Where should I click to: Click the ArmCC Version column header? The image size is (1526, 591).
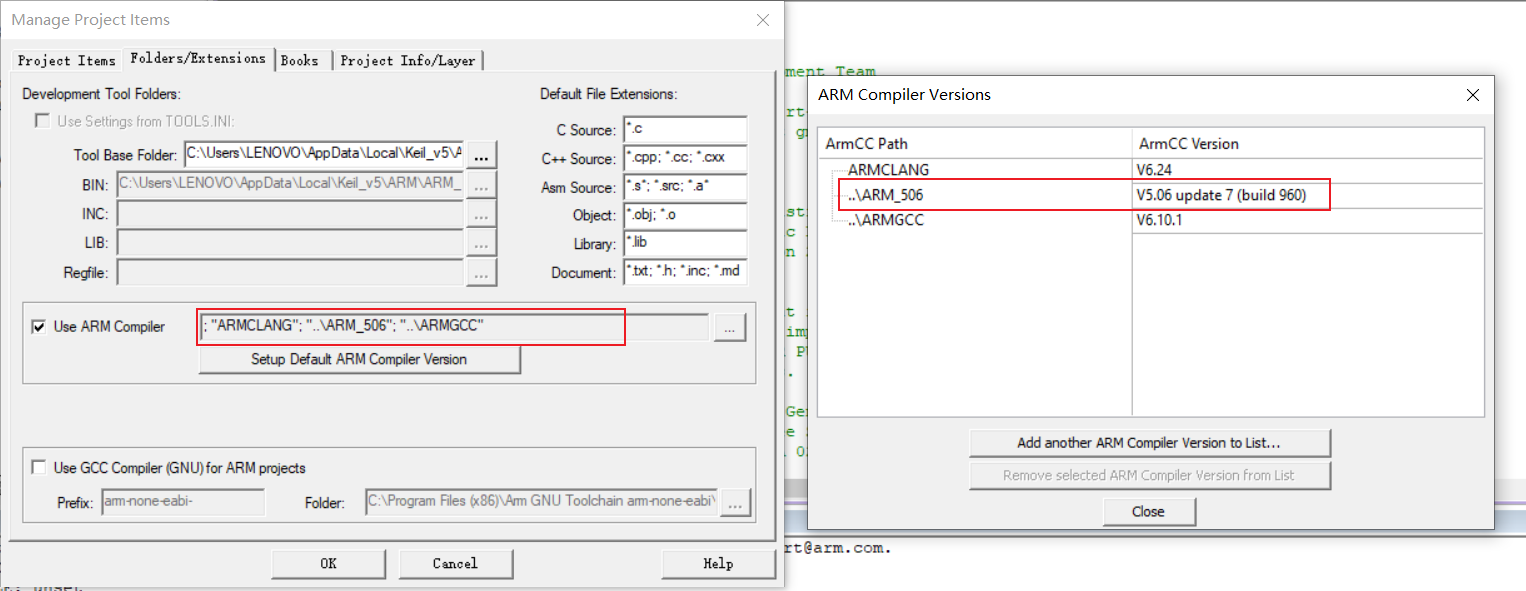pyautogui.click(x=1308, y=144)
